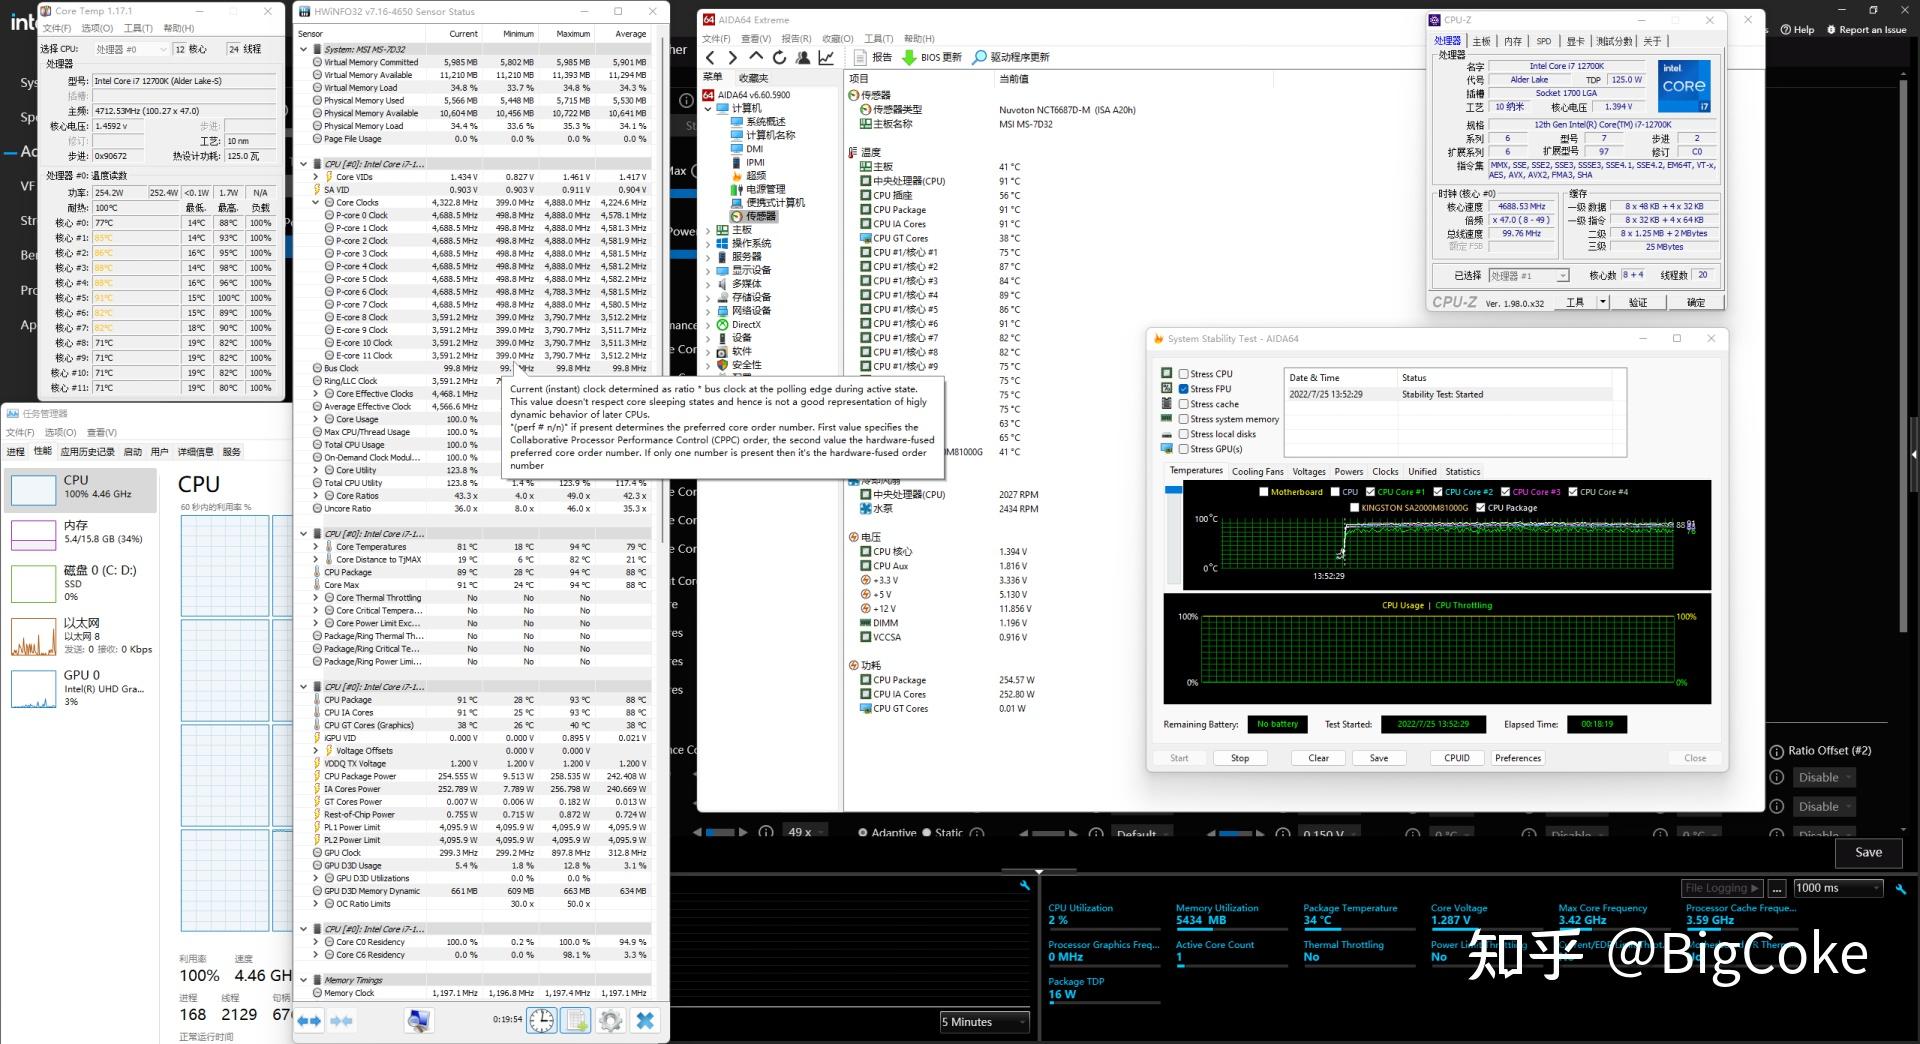Collapse the Core Clocks group in HWiNFO

tap(316, 203)
